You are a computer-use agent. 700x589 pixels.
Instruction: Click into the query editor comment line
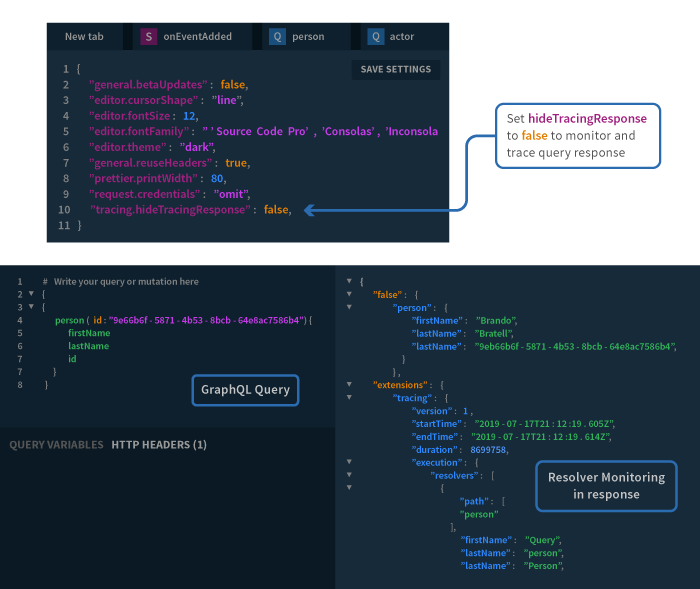click(121, 282)
